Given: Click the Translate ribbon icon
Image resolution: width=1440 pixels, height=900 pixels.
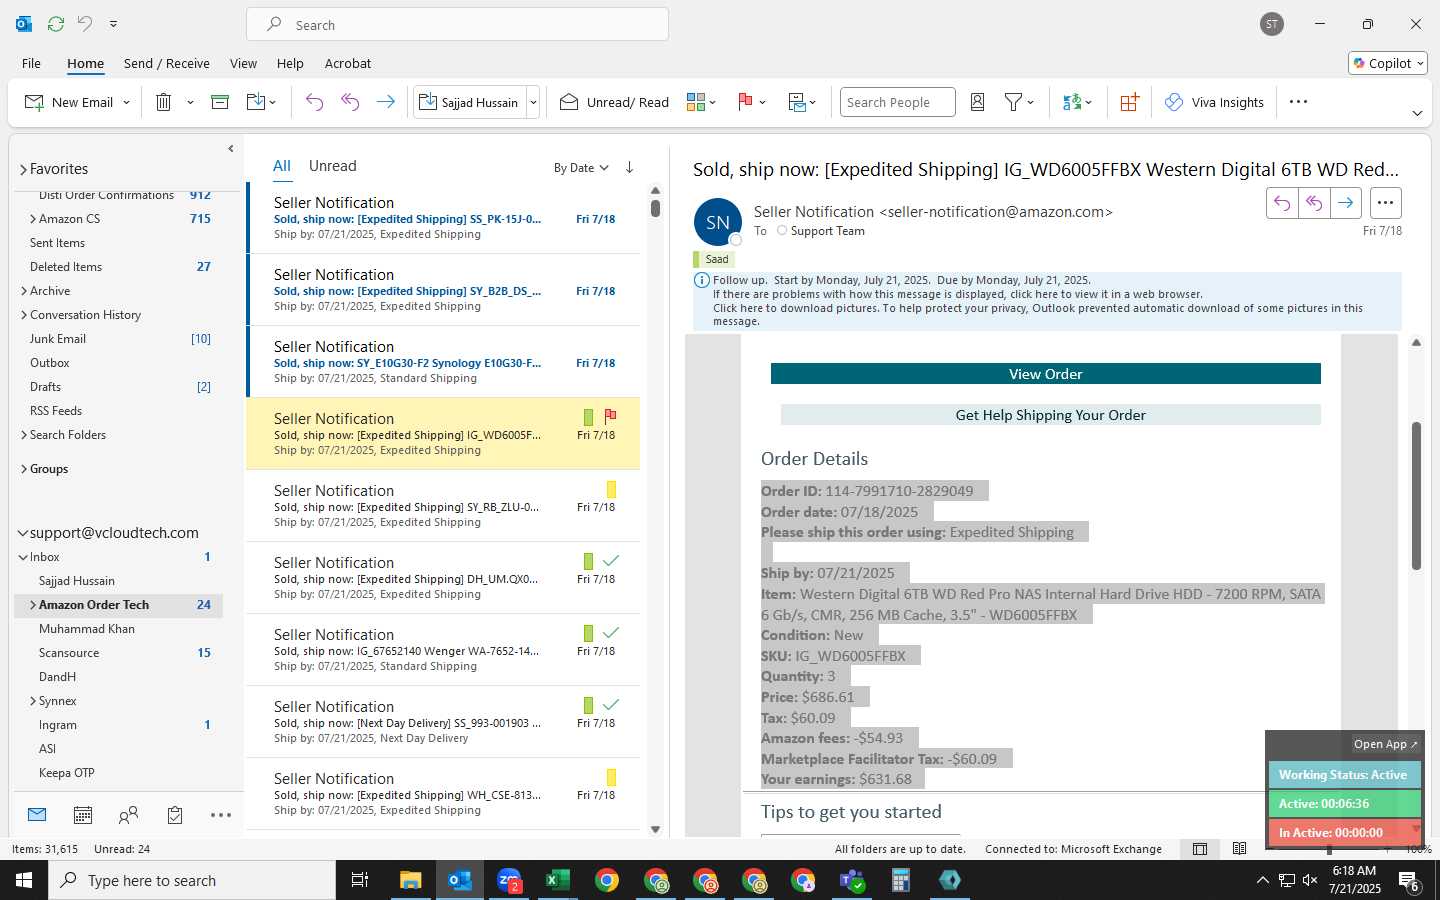Looking at the screenshot, I should [1072, 102].
